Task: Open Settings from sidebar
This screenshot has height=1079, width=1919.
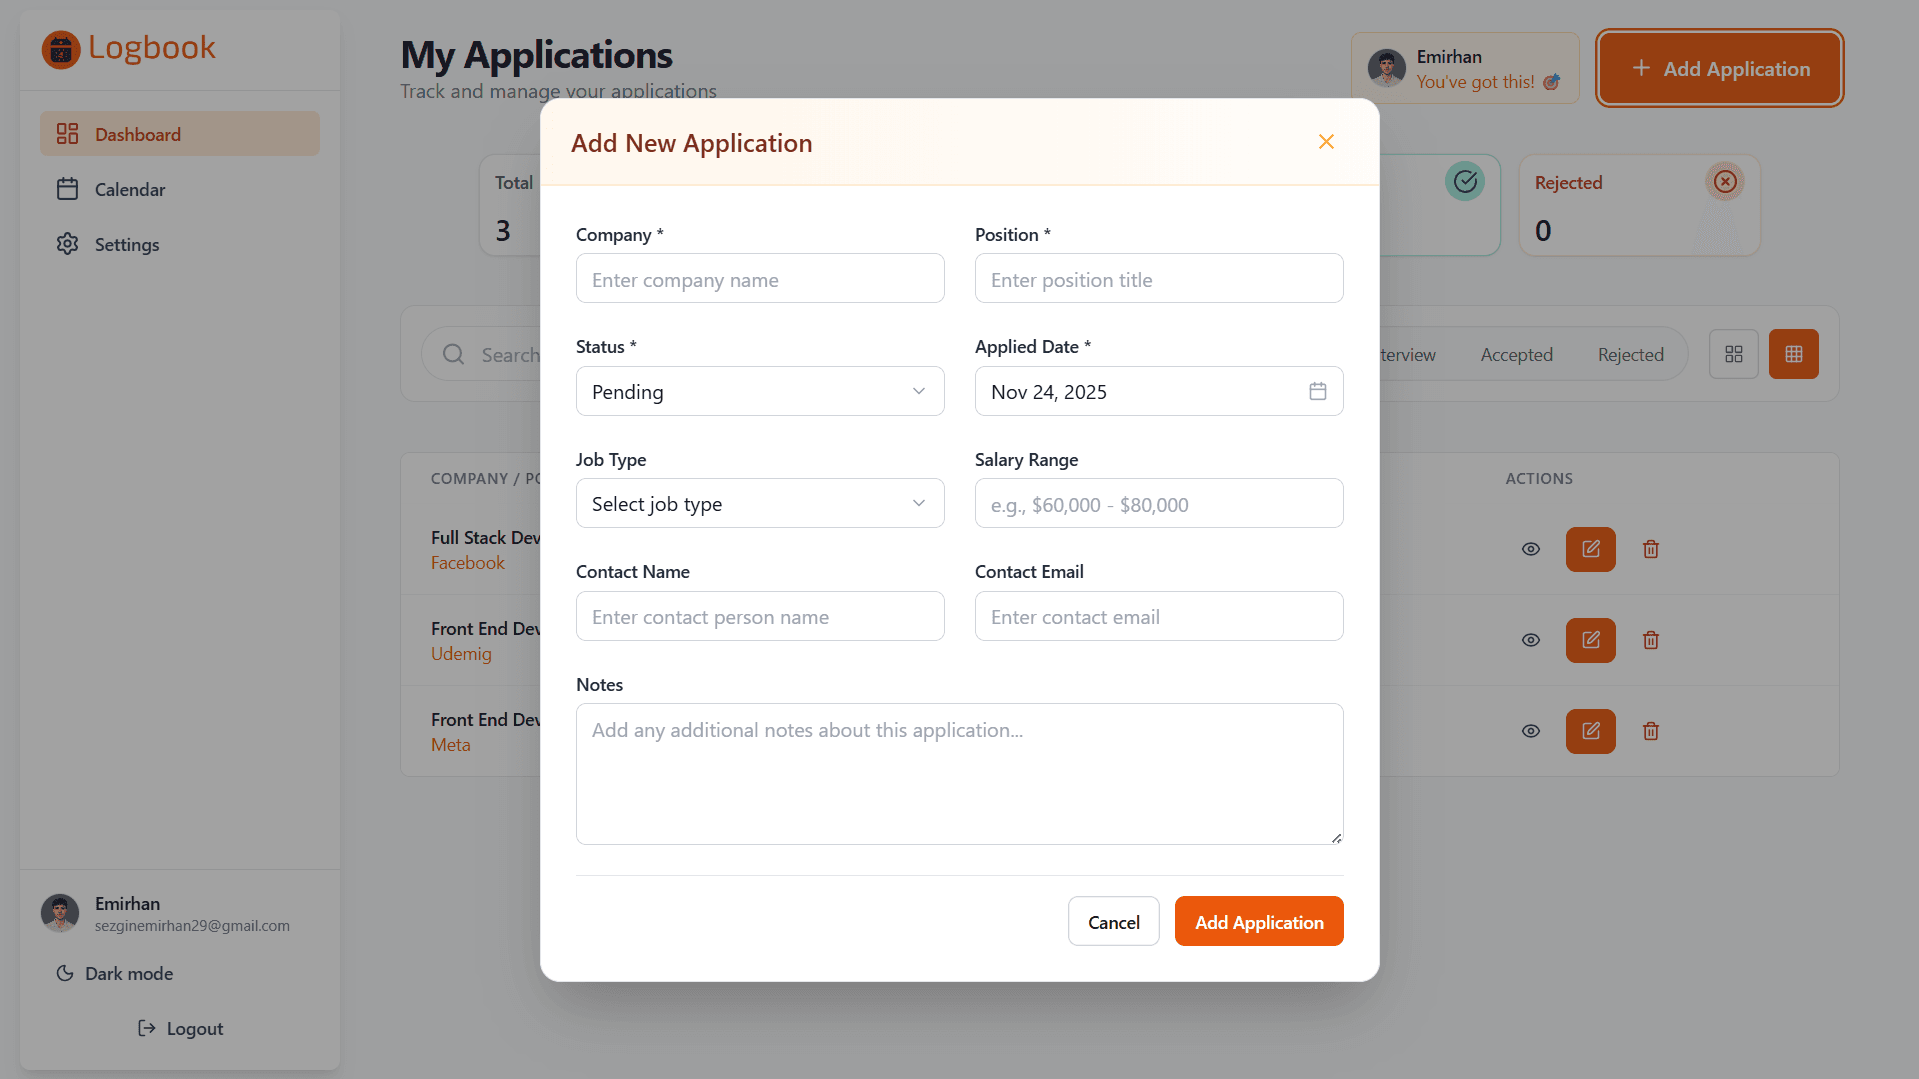Action: point(180,244)
